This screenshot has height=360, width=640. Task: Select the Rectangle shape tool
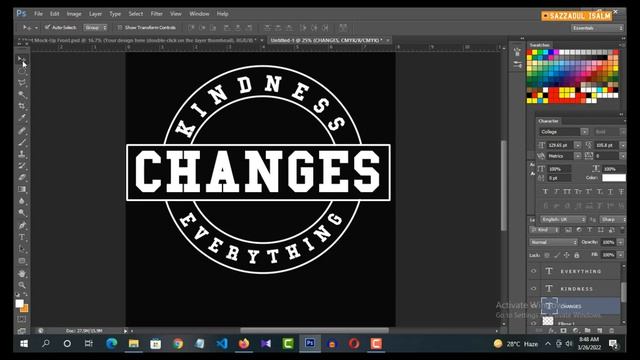tap(22, 261)
